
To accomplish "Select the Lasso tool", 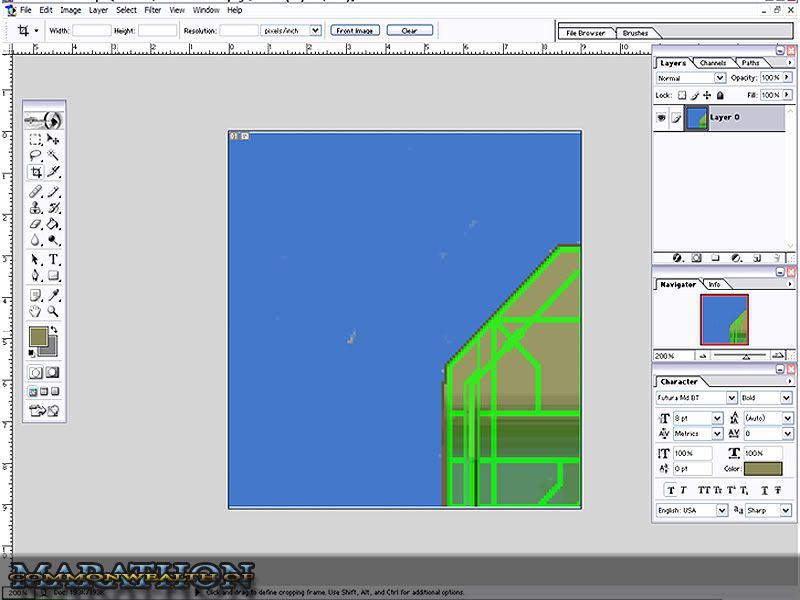I will (x=35, y=156).
